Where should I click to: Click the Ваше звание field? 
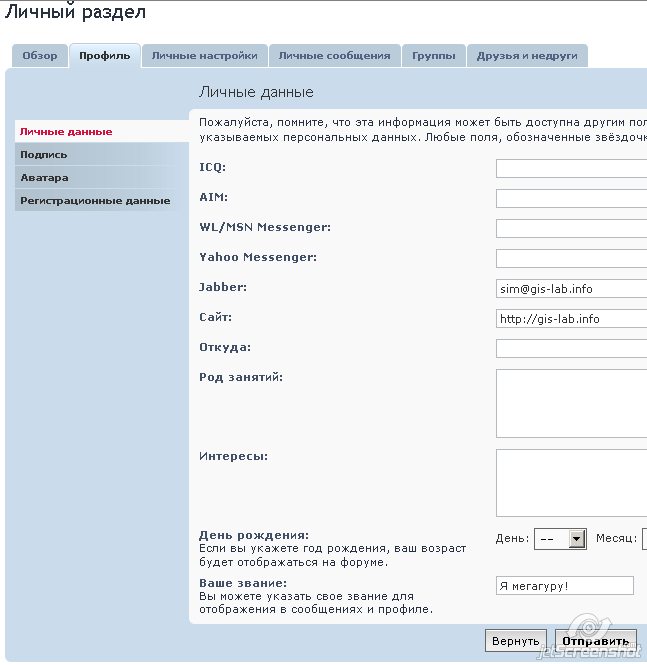coord(565,586)
